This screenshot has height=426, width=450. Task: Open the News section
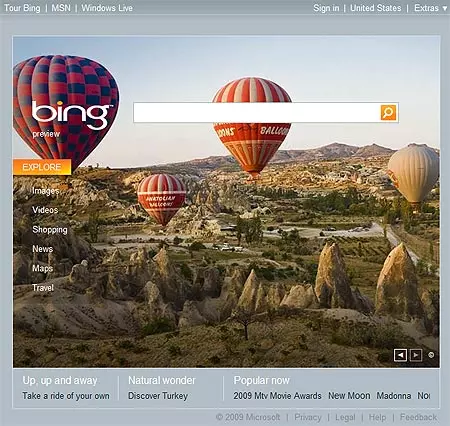tap(42, 249)
